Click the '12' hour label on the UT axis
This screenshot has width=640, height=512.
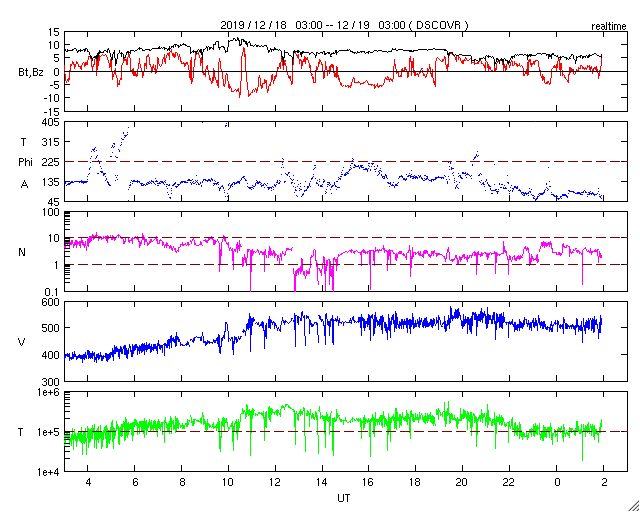click(x=275, y=482)
